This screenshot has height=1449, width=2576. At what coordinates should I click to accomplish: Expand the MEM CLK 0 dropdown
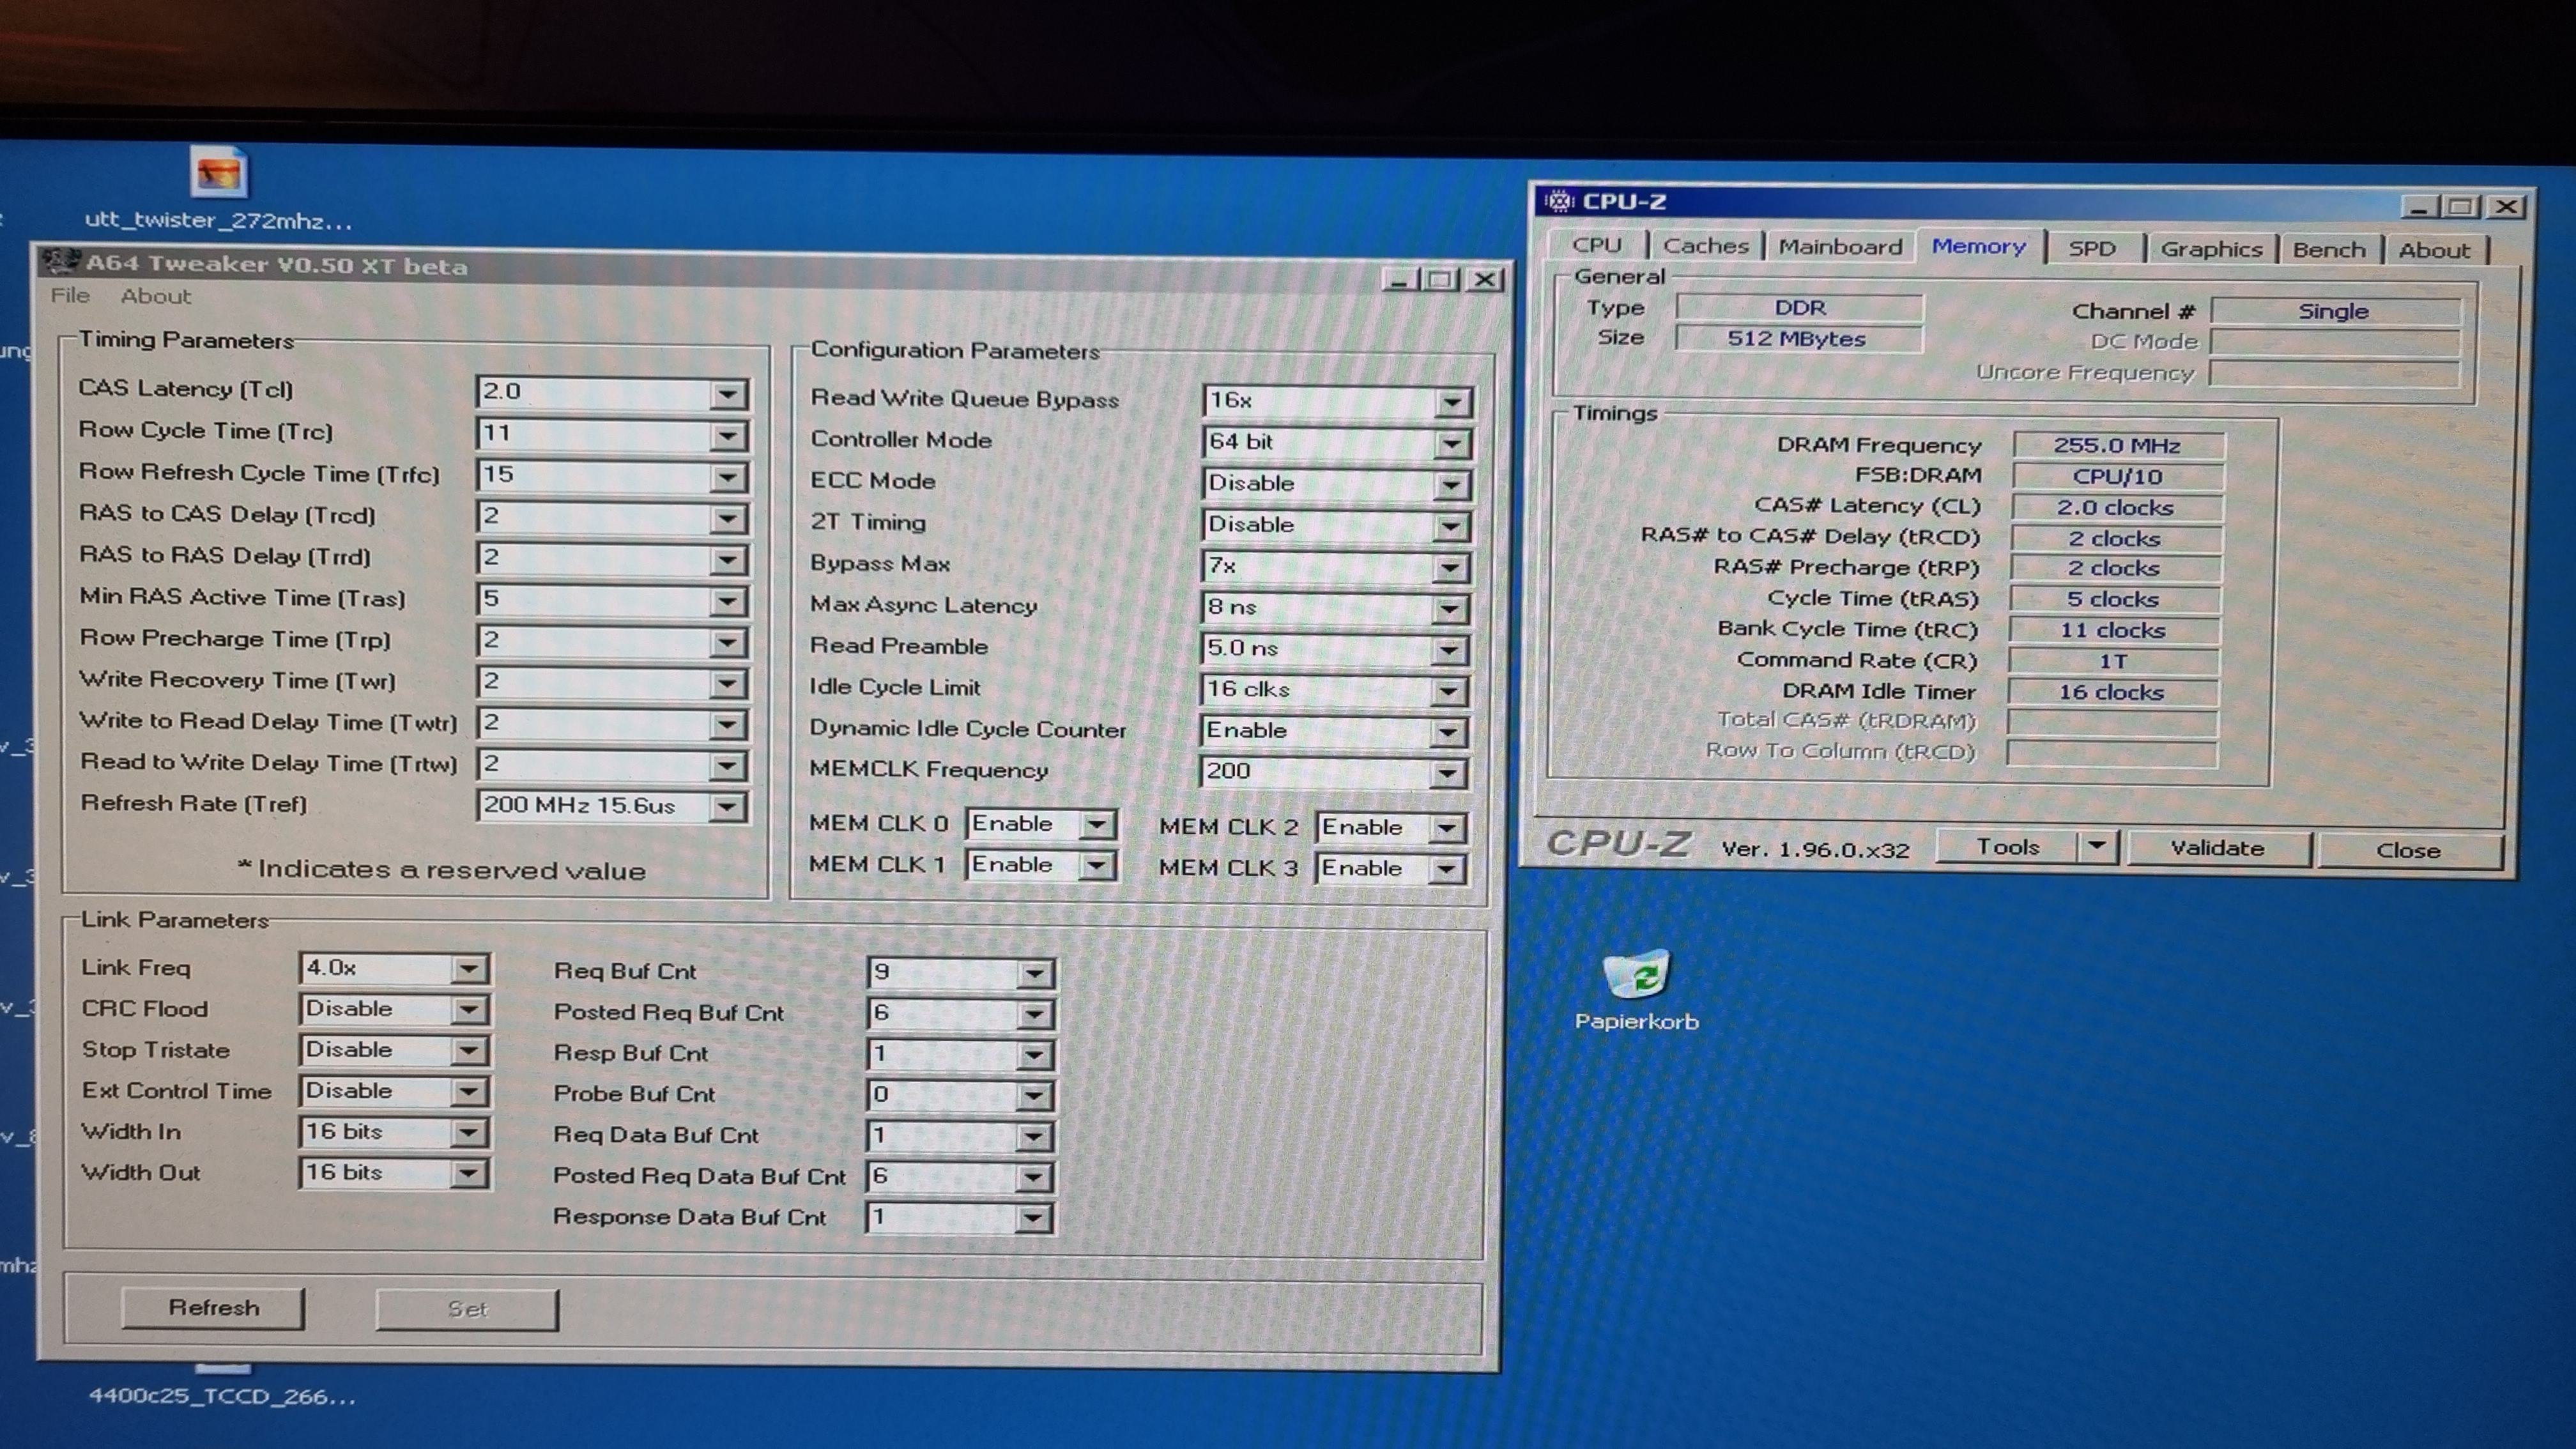[1098, 825]
